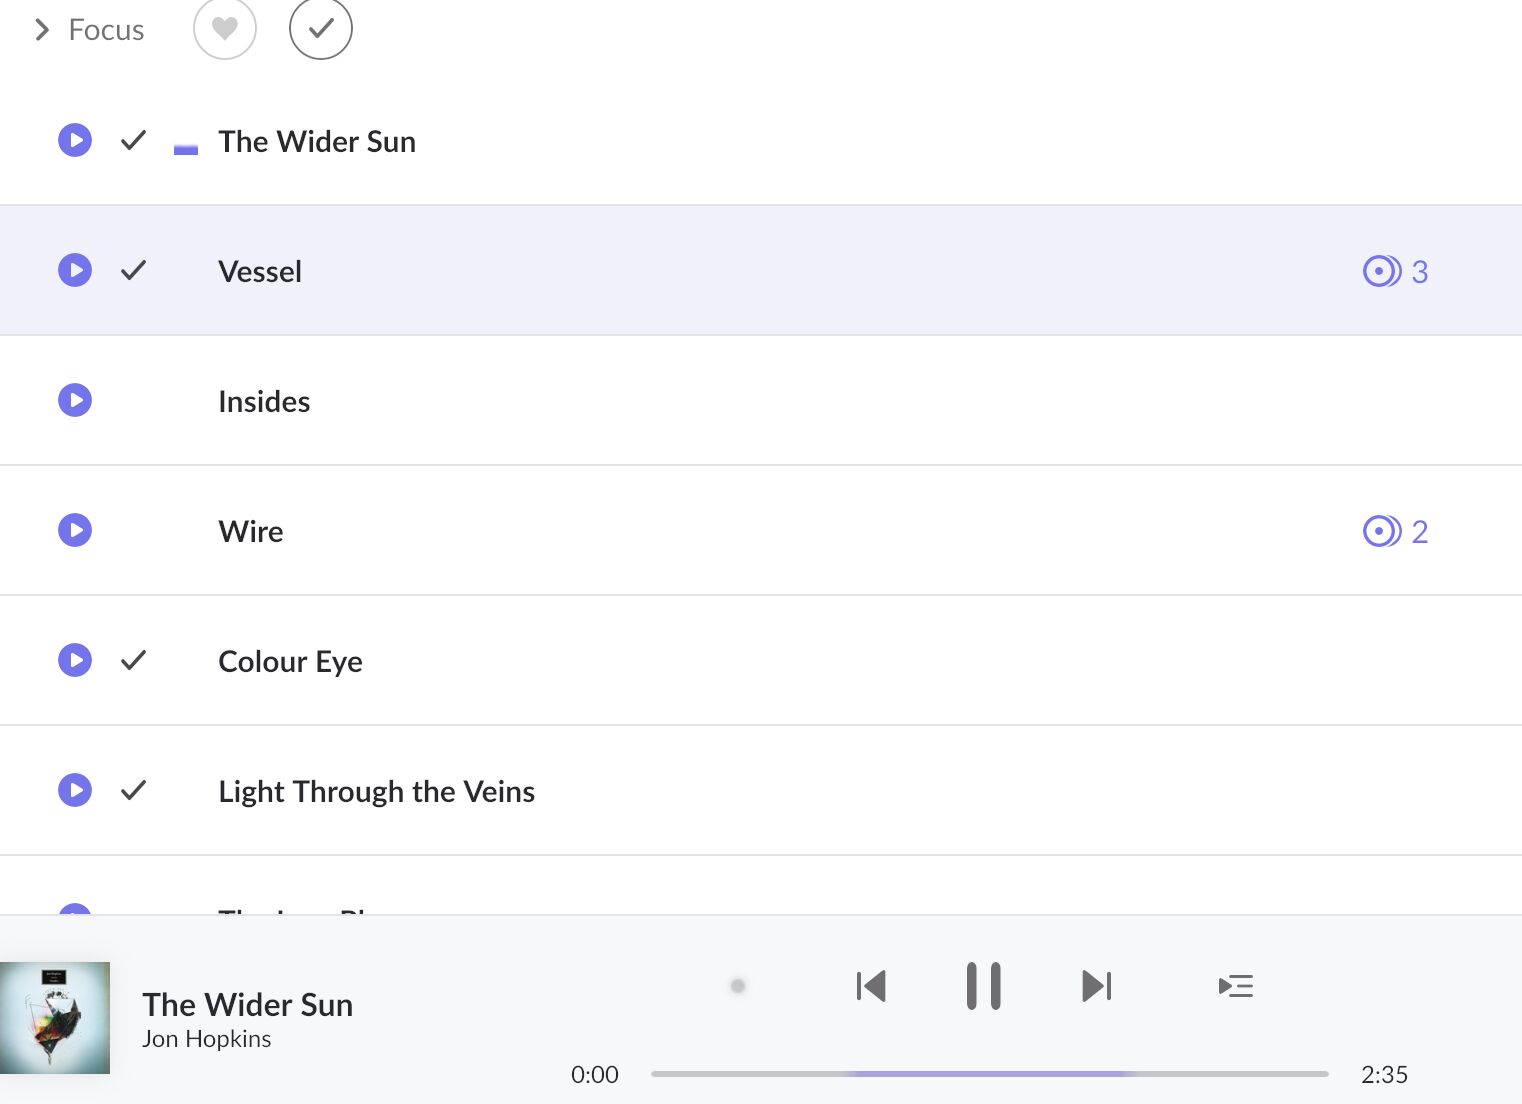
Task: Expand the Focus section
Action: click(x=42, y=30)
